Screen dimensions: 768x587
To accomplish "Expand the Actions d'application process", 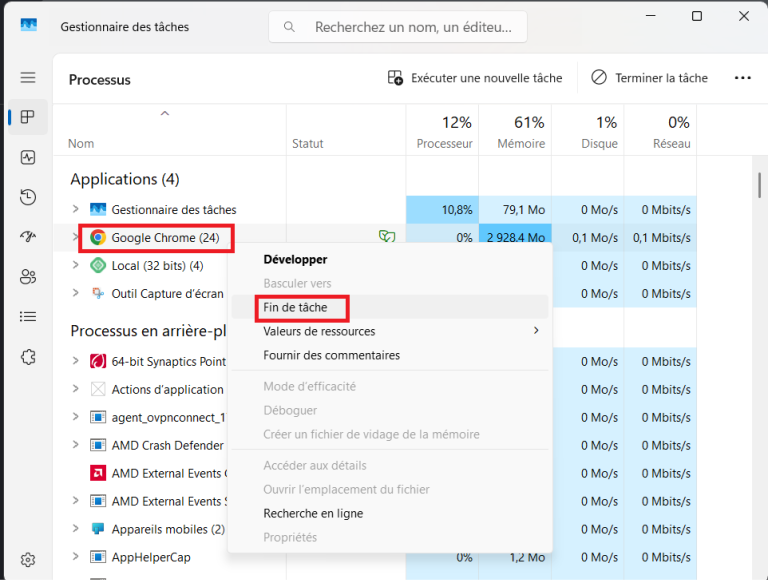I will (x=75, y=389).
